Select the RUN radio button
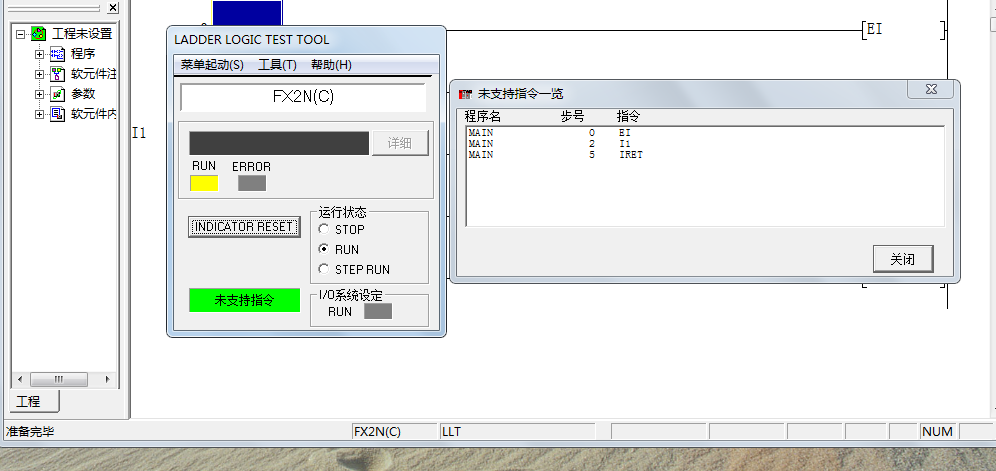Screen dimensions: 996x471 [x=323, y=250]
